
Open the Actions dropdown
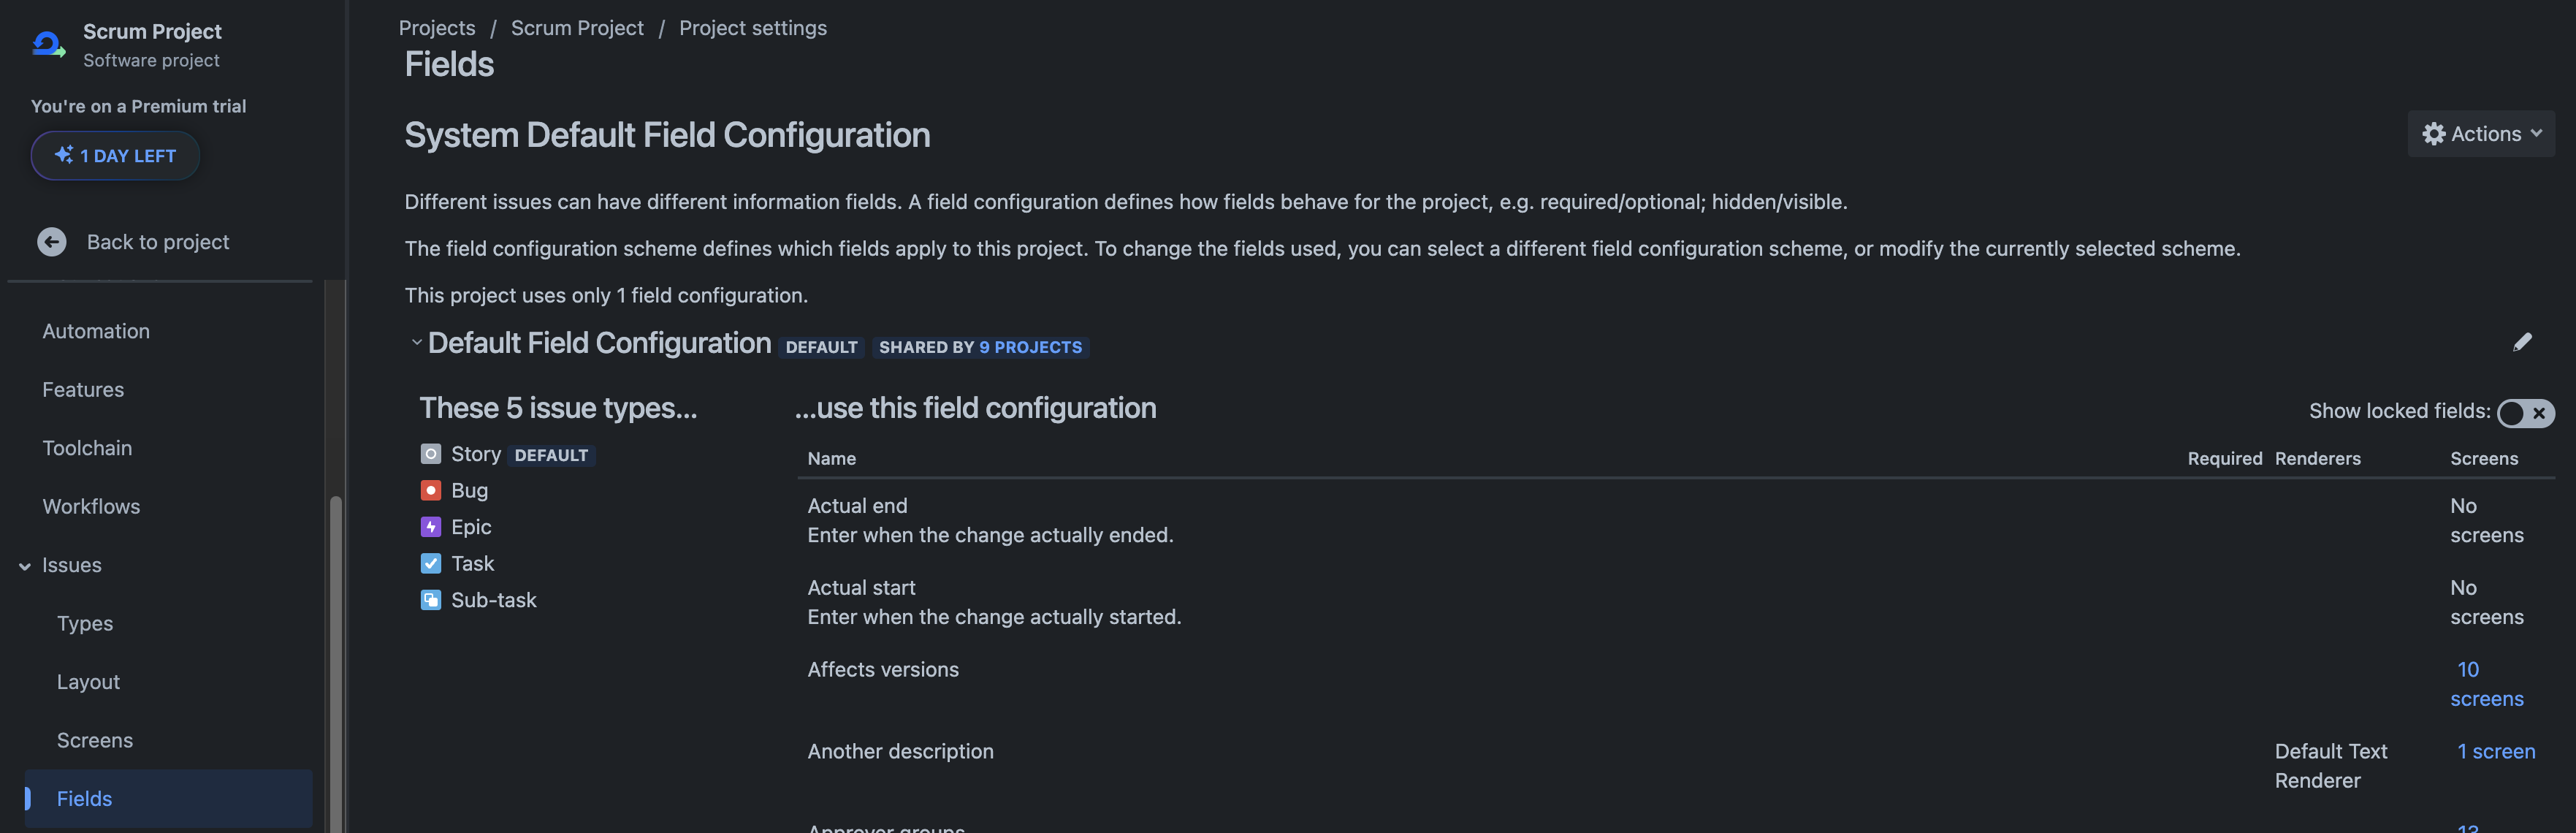(2481, 133)
